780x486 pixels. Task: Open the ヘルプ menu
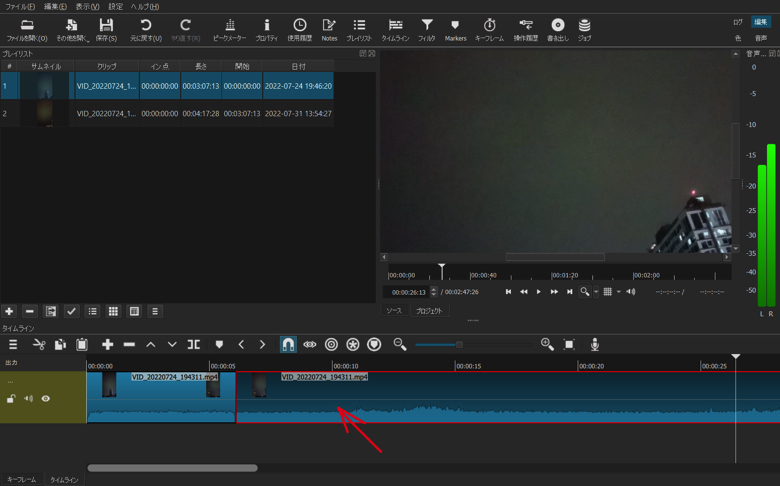145,6
